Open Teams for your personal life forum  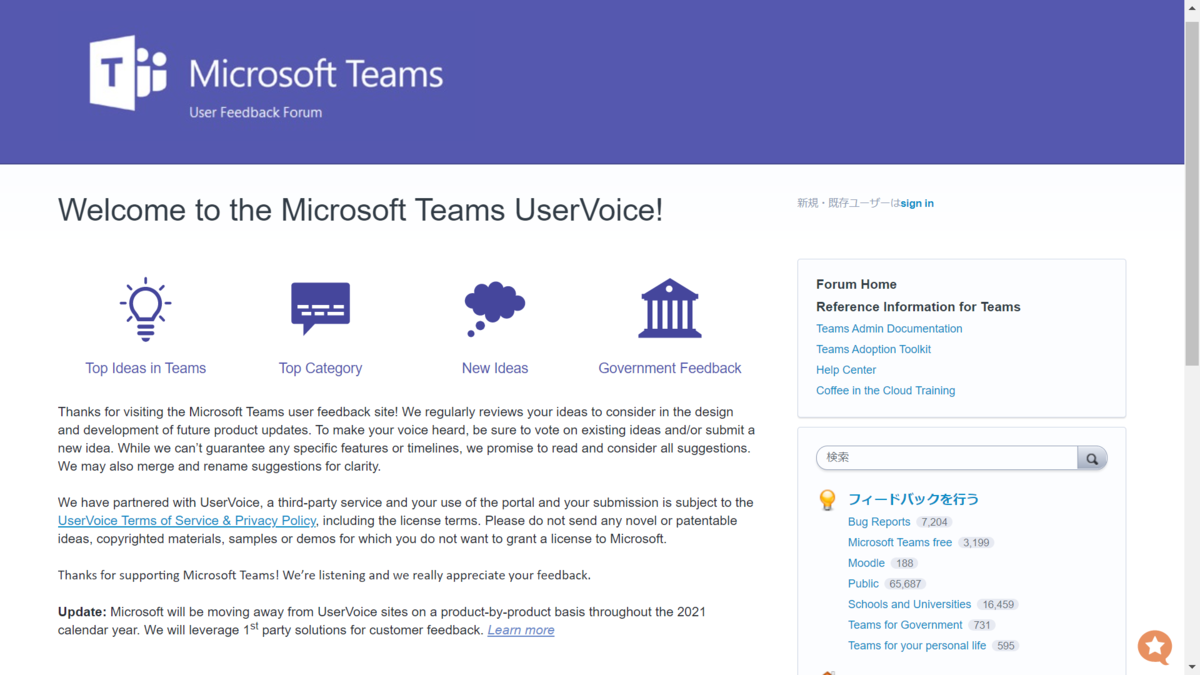pyautogui.click(x=917, y=646)
